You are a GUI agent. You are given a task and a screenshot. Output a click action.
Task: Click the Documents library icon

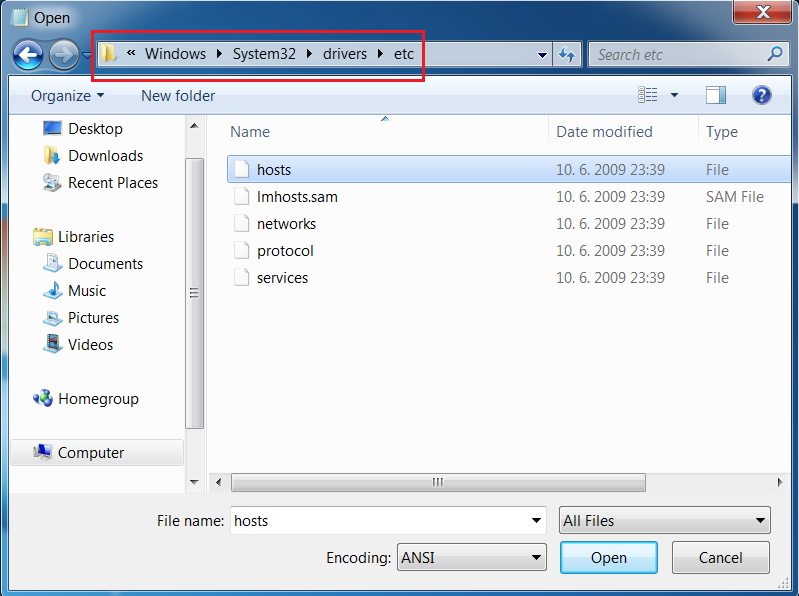click(x=52, y=263)
